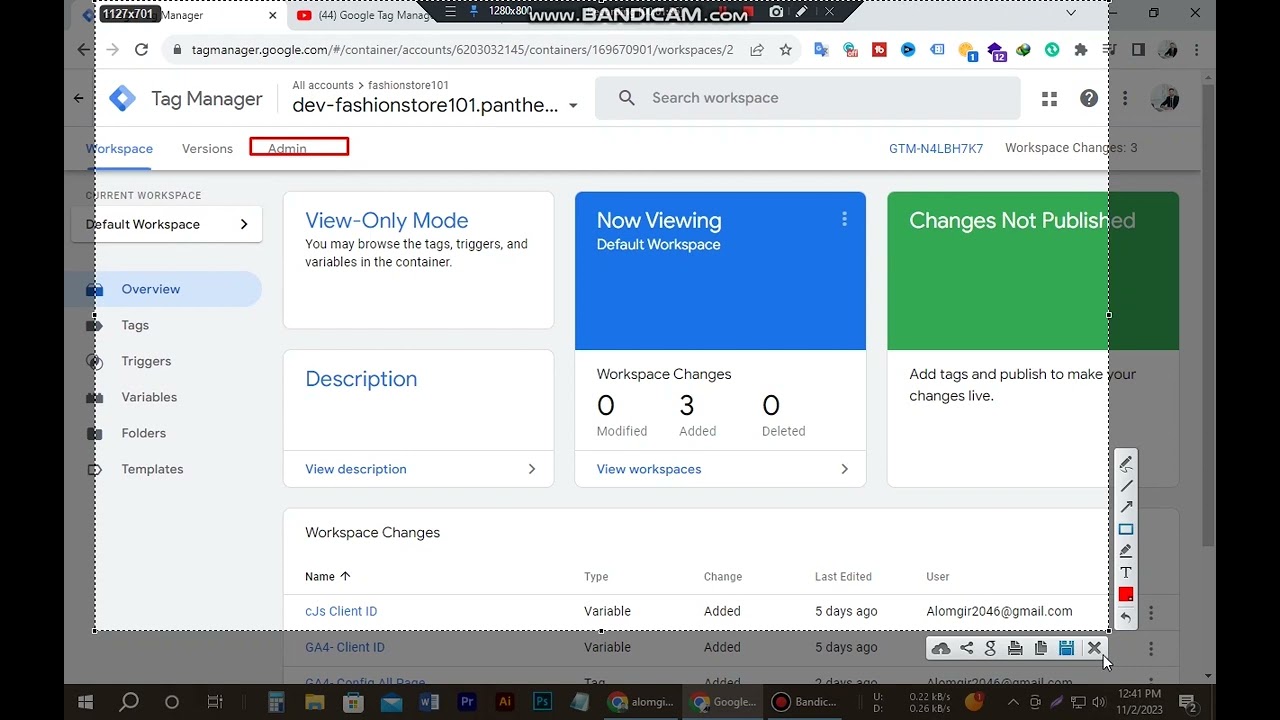Print the captured screenshot
Viewport: 1280px width, 720px height.
pyautogui.click(x=1015, y=648)
